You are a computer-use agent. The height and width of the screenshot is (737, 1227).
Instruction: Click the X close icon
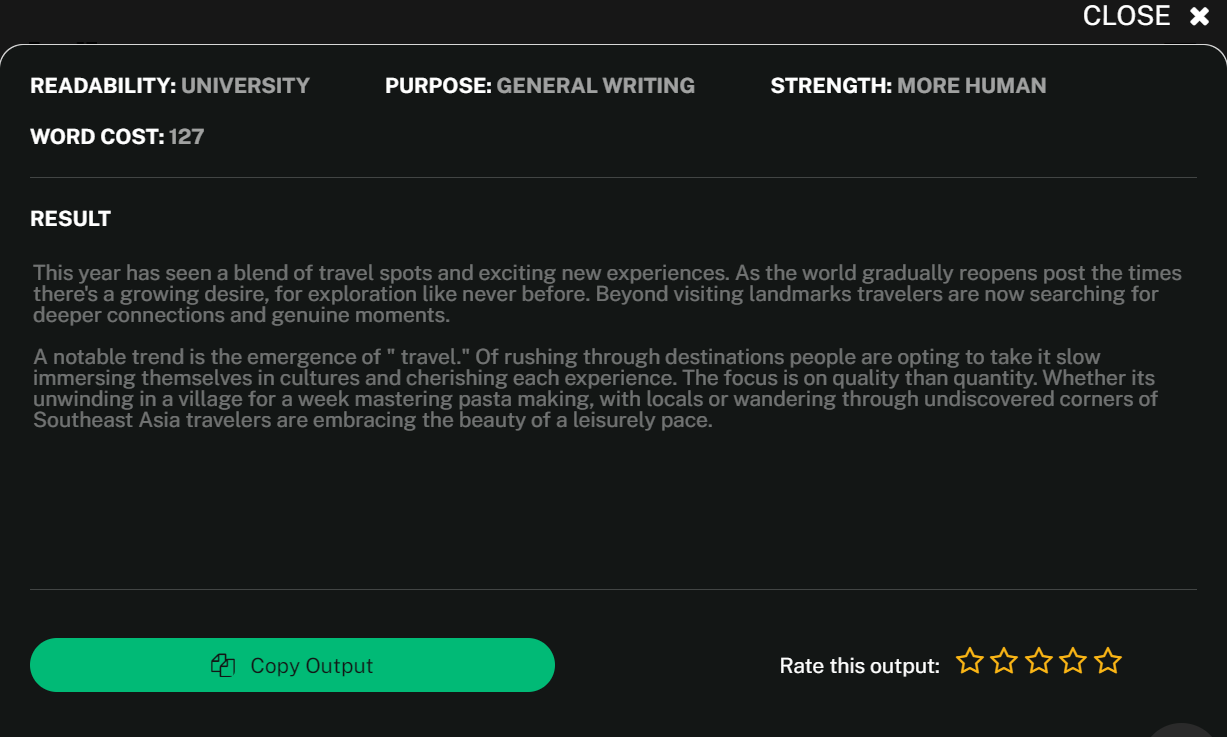[1199, 17]
